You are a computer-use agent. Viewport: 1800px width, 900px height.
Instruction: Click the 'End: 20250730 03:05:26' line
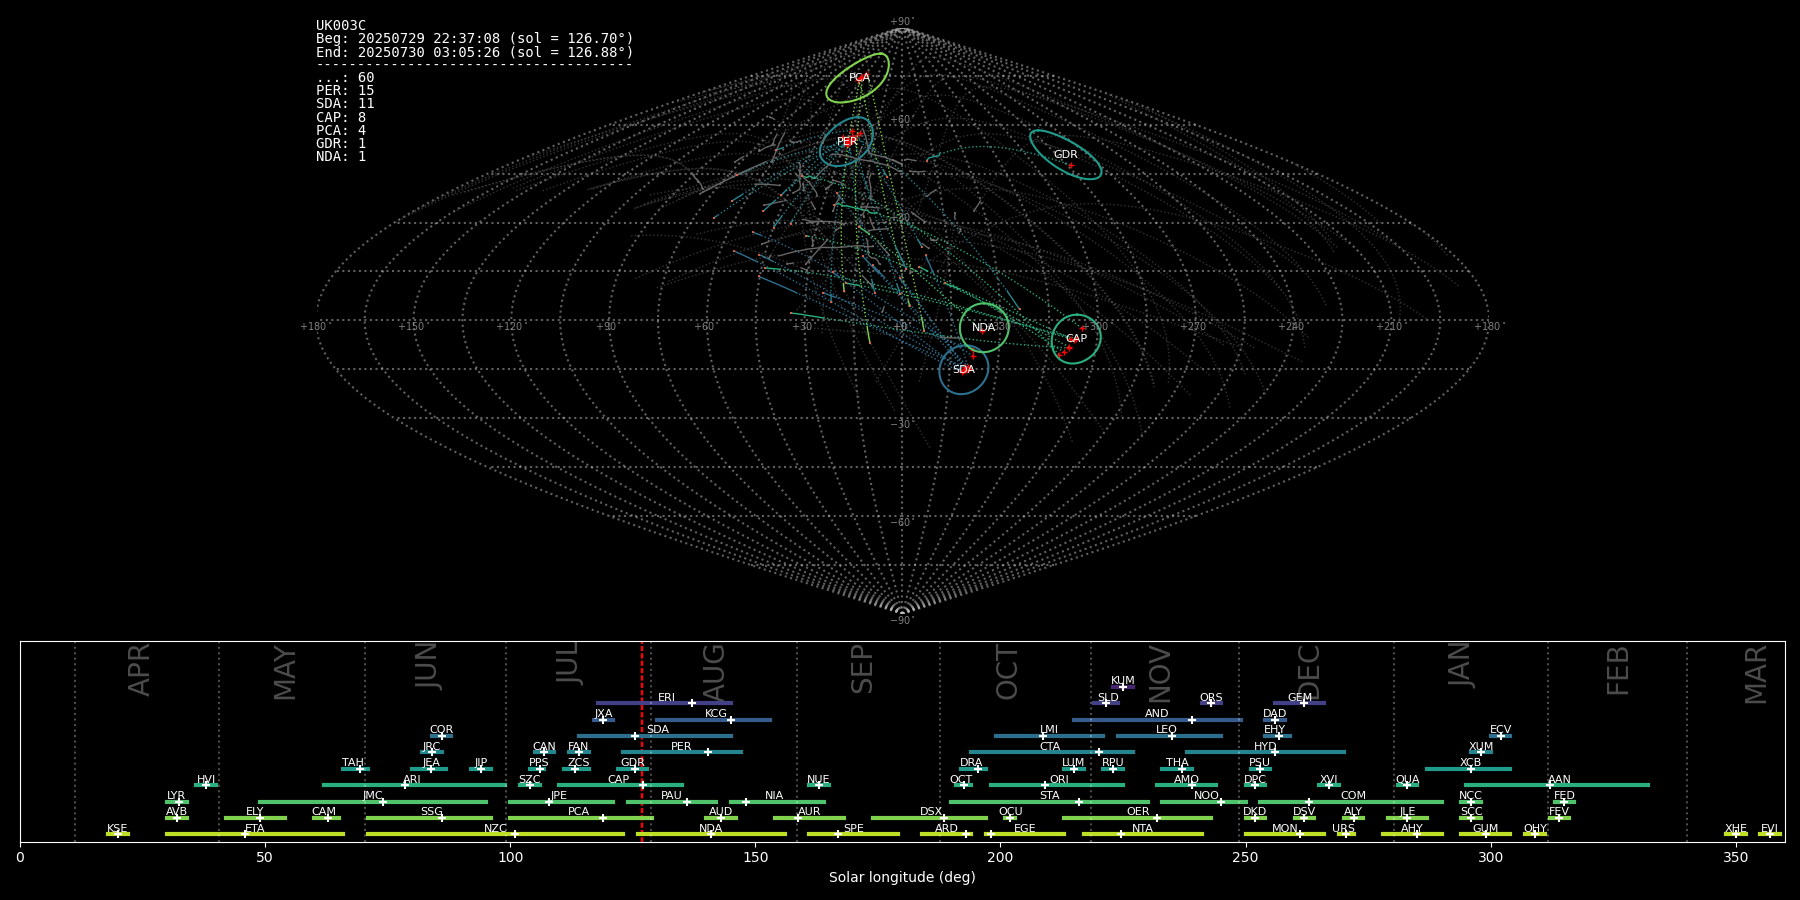pos(475,52)
